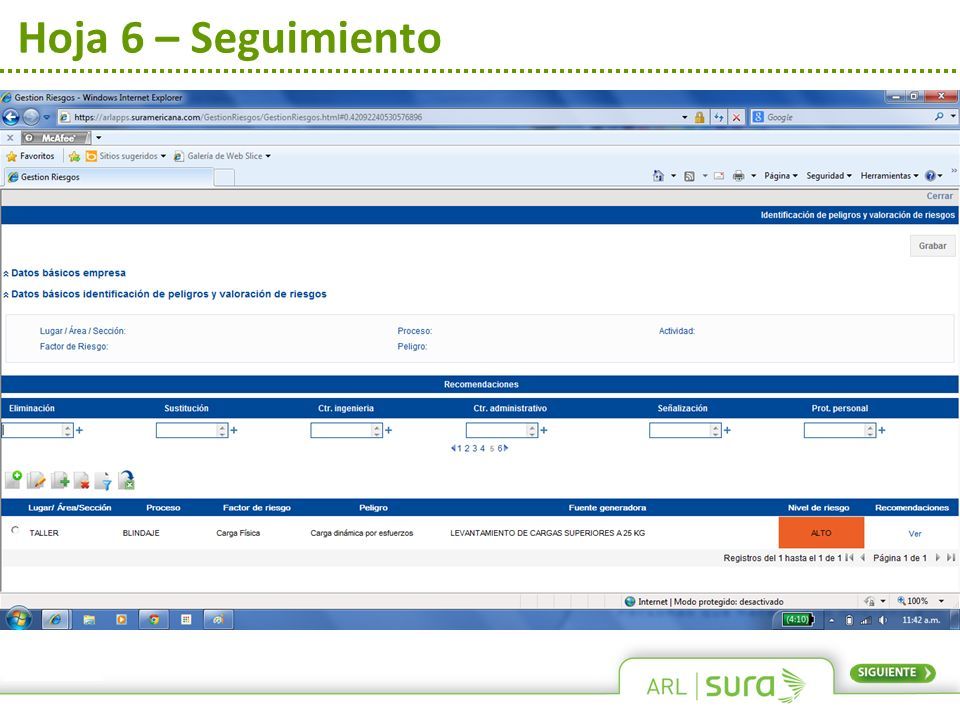Click the browser back arrow button
This screenshot has height=720, width=960.
coord(11,117)
